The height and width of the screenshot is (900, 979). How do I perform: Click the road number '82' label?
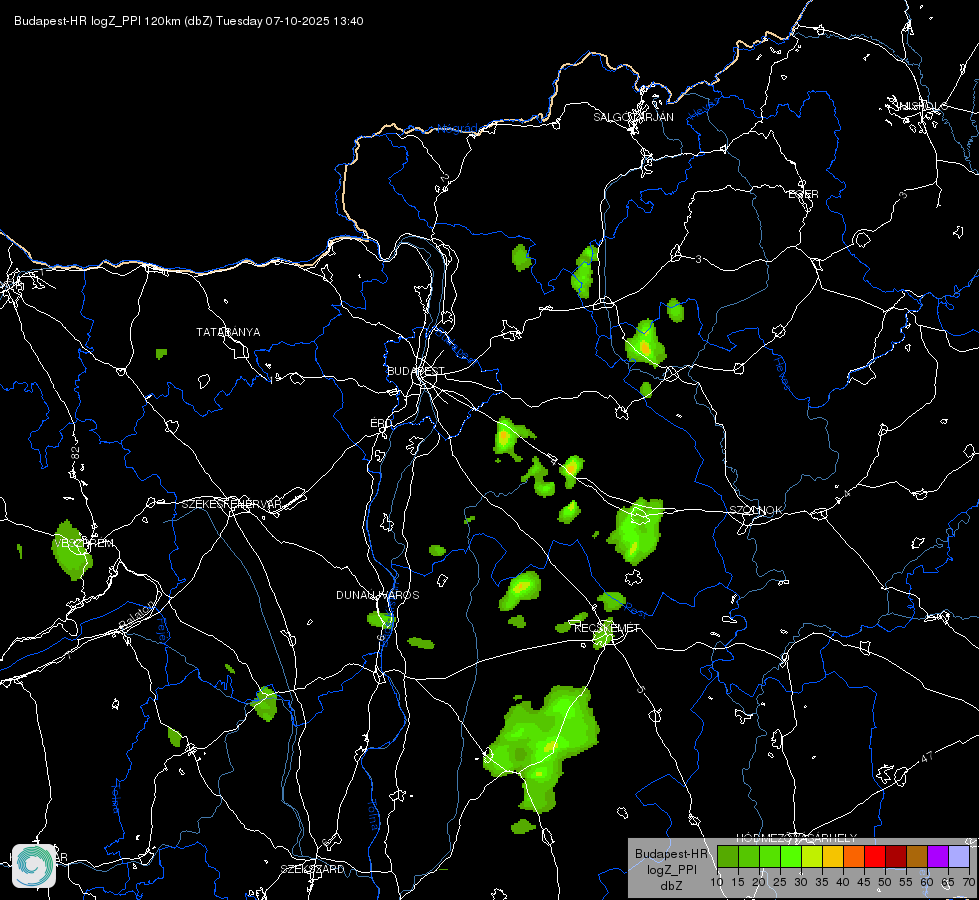pos(76,452)
